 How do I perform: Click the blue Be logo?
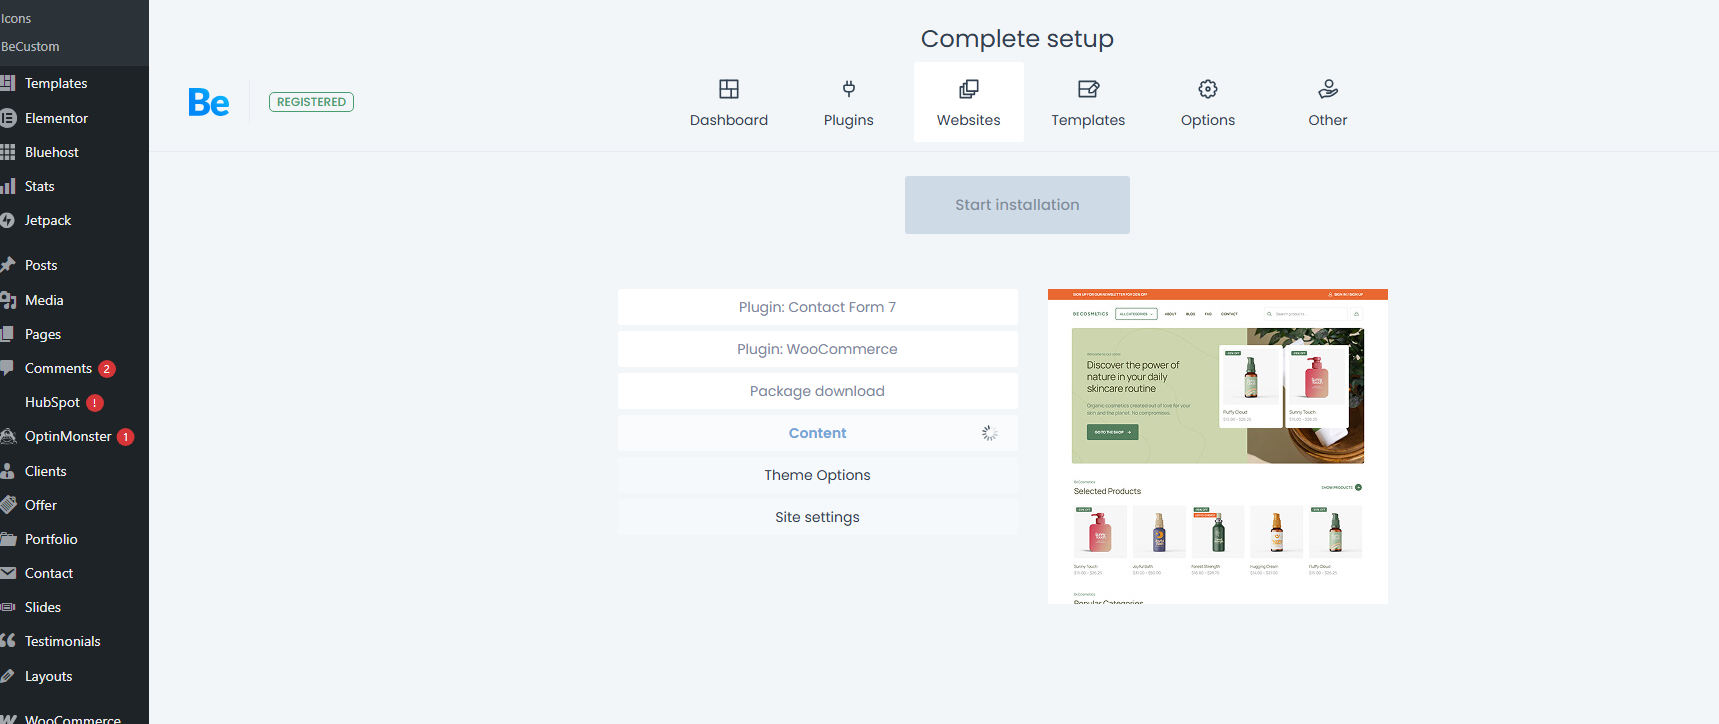(209, 102)
